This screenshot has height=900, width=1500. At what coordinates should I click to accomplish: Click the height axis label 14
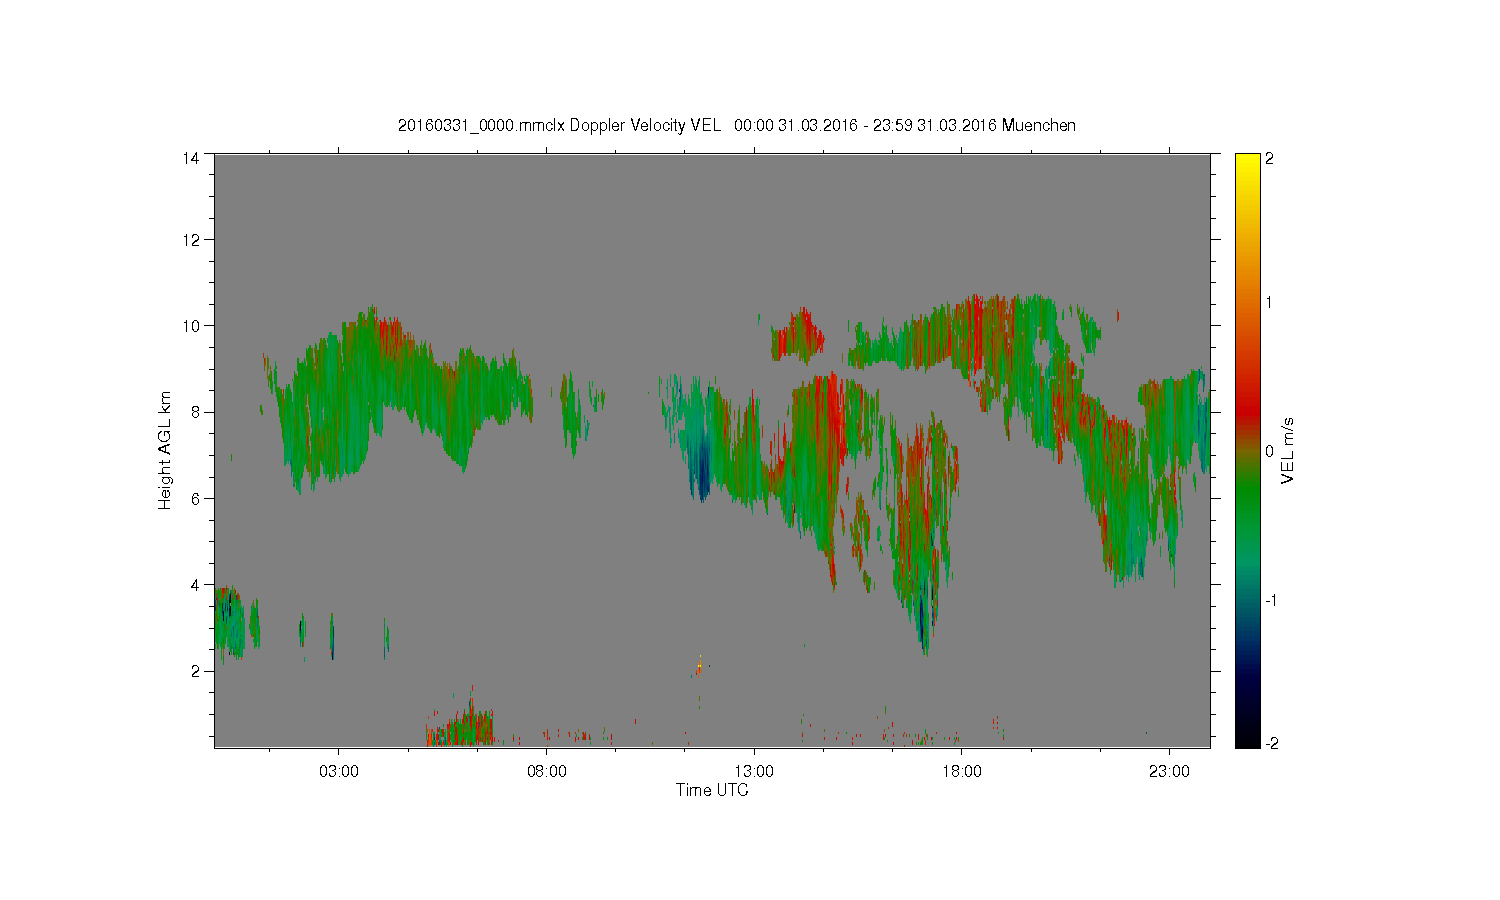(190, 158)
